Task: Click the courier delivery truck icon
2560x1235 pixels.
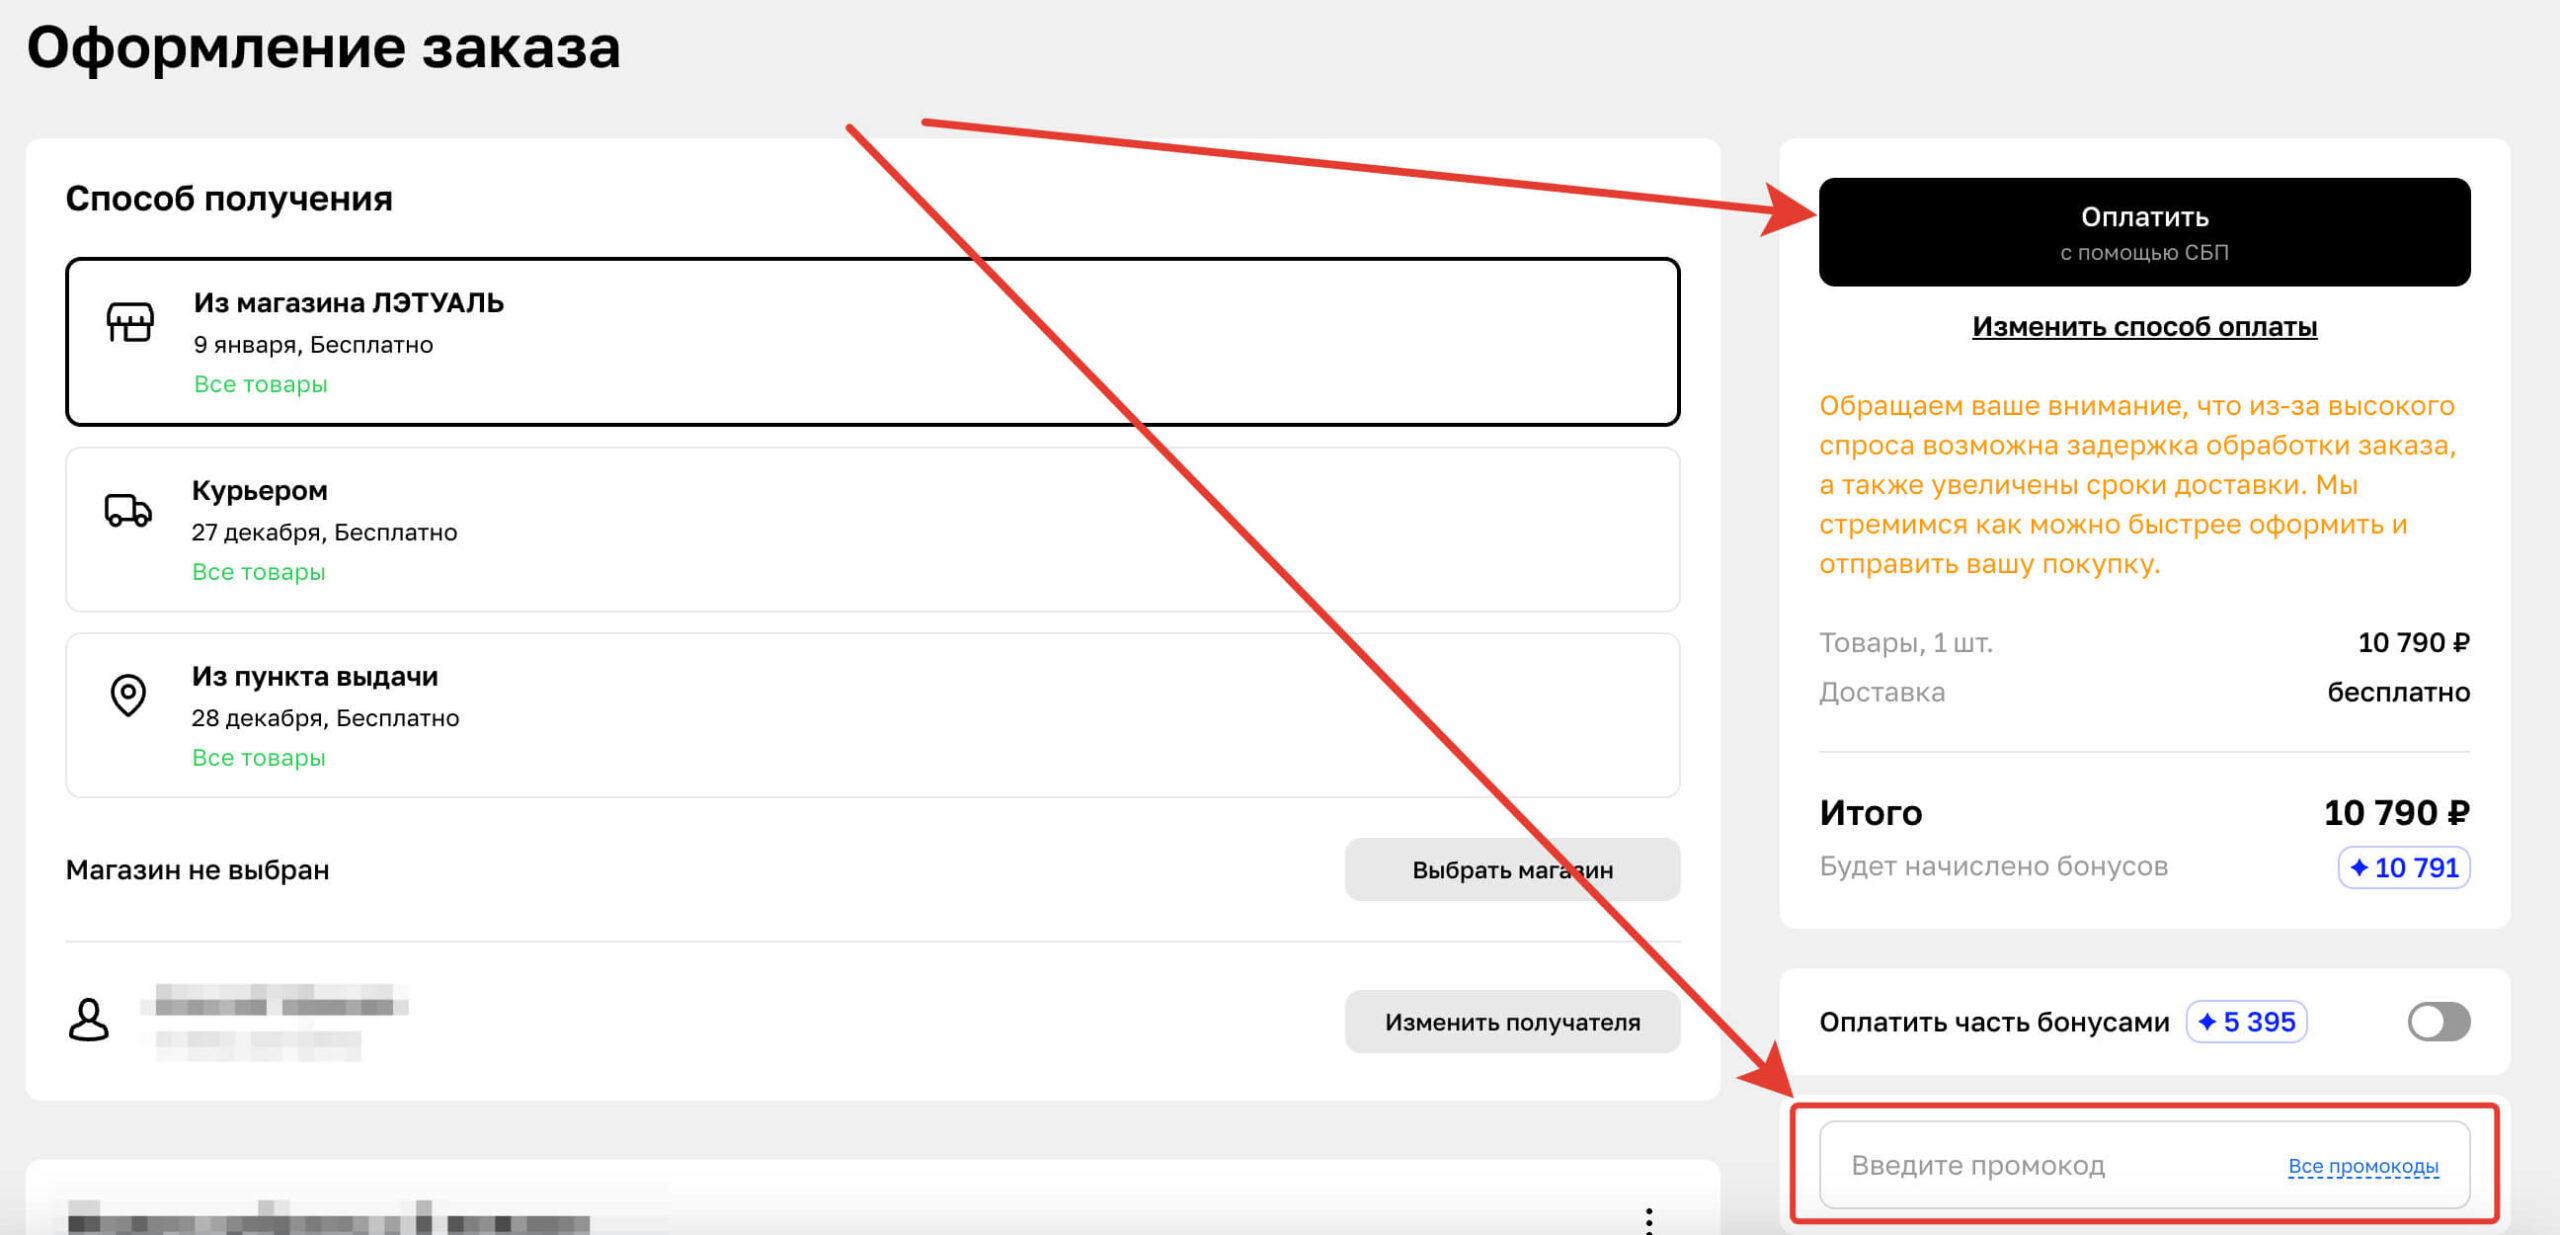Action: coord(128,510)
